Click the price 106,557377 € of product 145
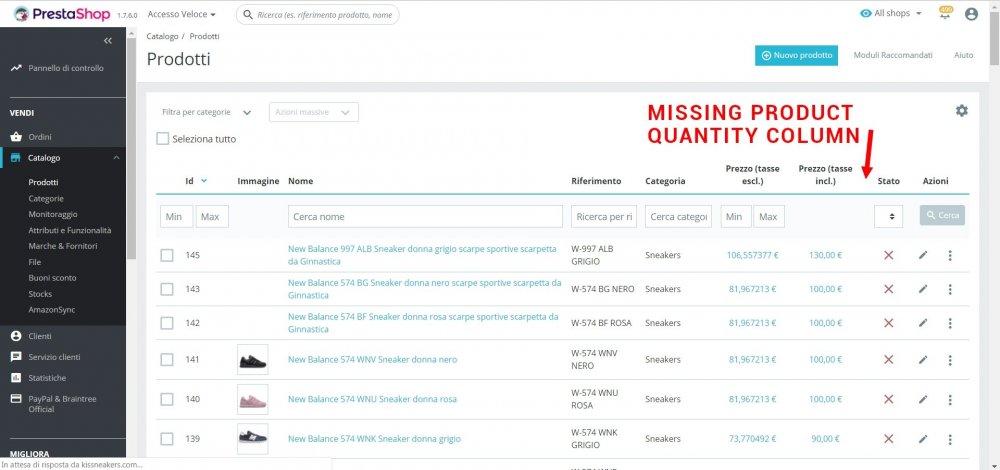This screenshot has width=1000, height=470. tap(753, 255)
